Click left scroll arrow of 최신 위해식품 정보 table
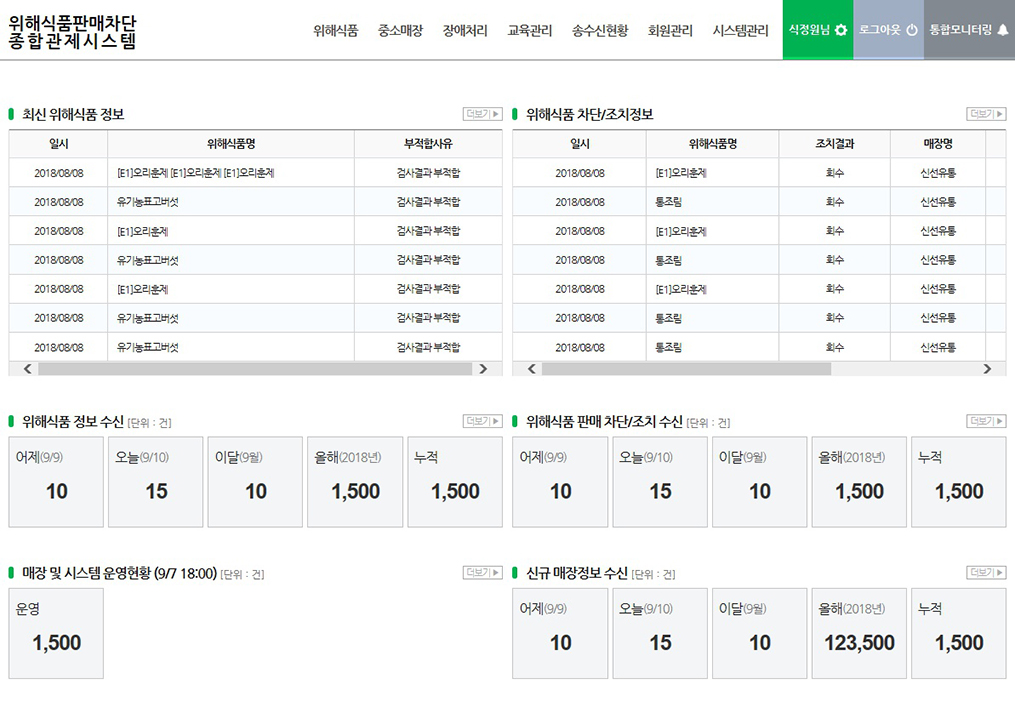This screenshot has width=1015, height=713. pos(27,368)
